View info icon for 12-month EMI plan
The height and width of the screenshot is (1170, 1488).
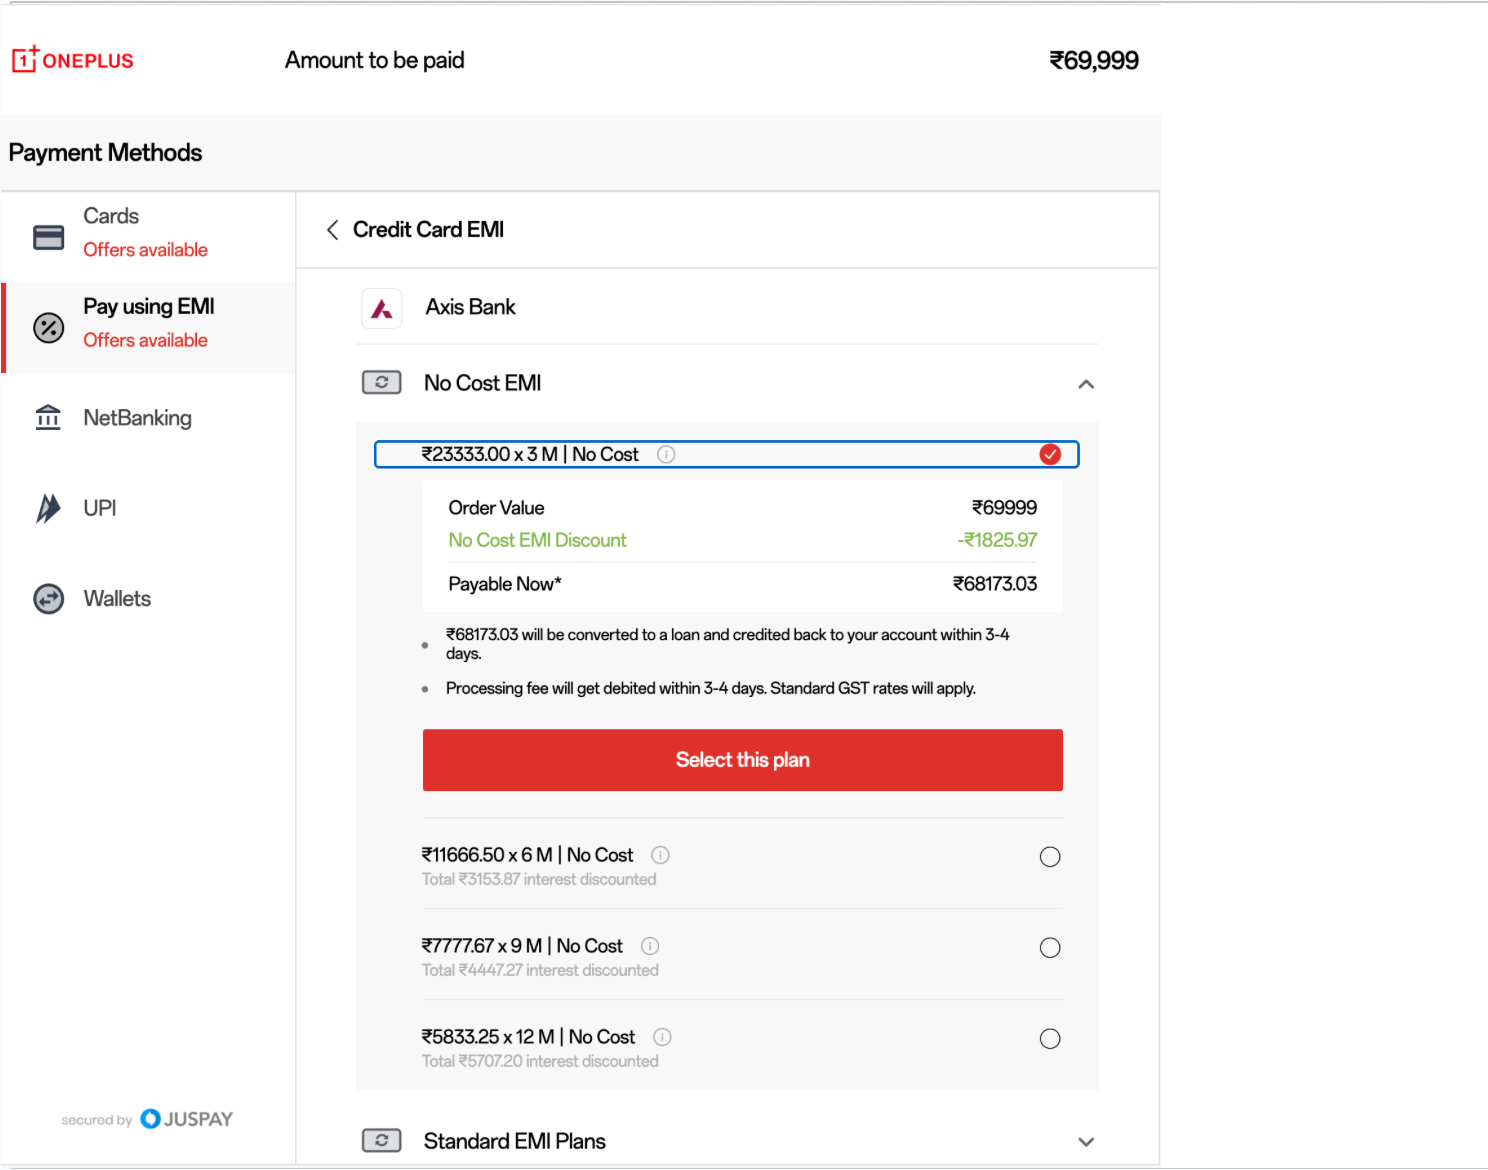pyautogui.click(x=662, y=1037)
